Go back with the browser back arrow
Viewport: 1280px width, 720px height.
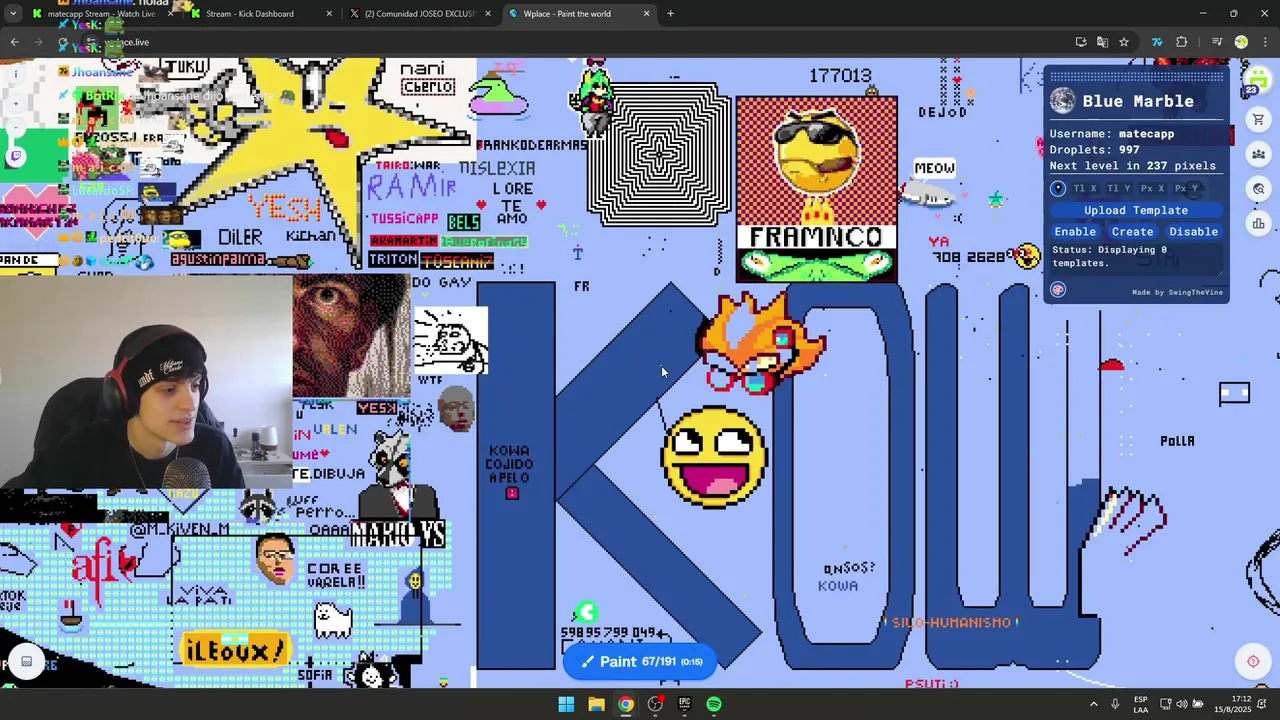tap(14, 42)
